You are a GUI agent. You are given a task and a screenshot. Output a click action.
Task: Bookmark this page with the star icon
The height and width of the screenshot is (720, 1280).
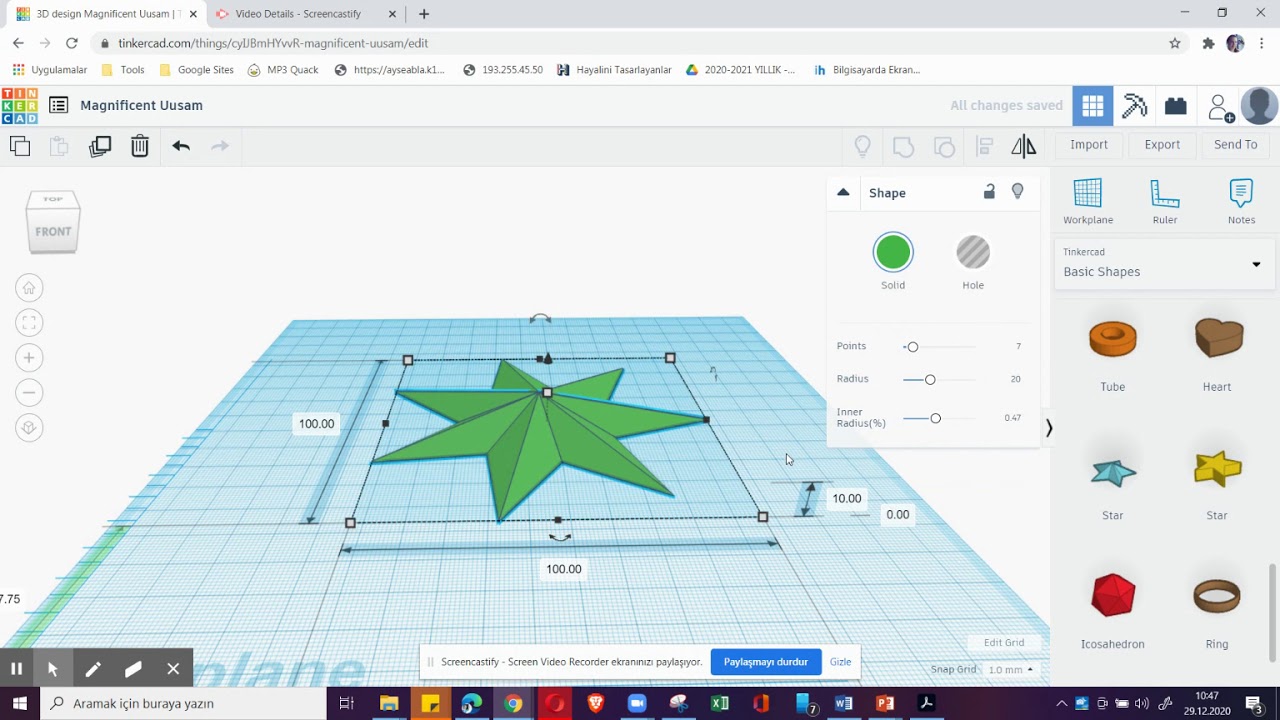click(1175, 43)
